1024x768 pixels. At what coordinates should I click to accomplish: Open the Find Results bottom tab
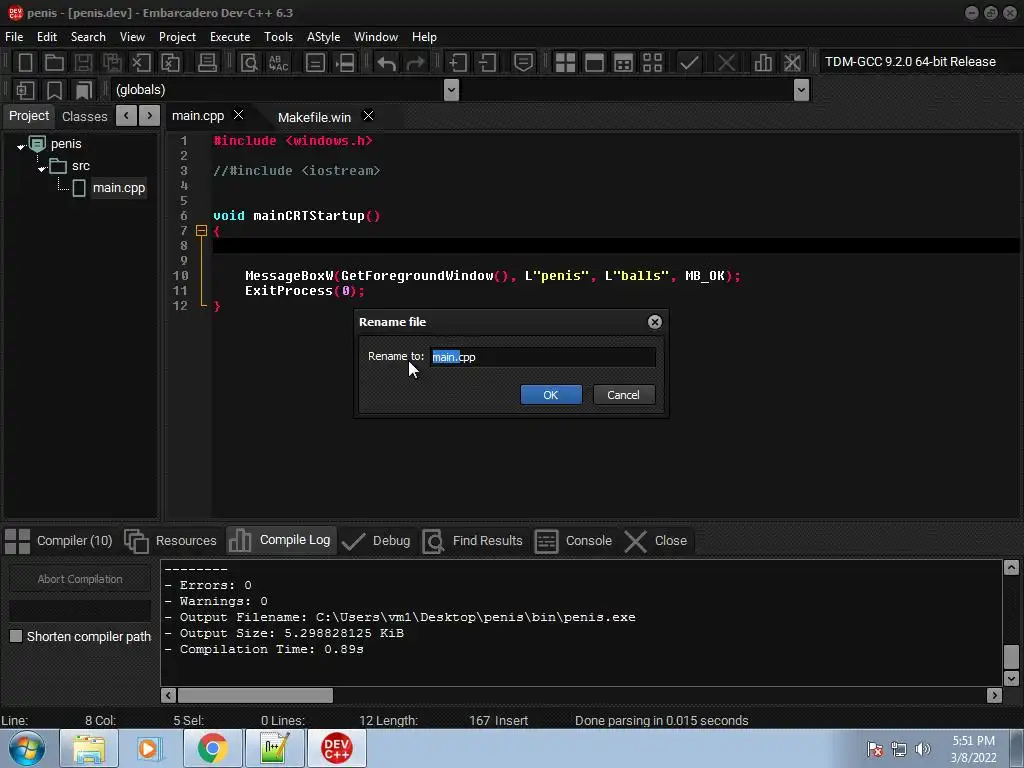tap(473, 541)
